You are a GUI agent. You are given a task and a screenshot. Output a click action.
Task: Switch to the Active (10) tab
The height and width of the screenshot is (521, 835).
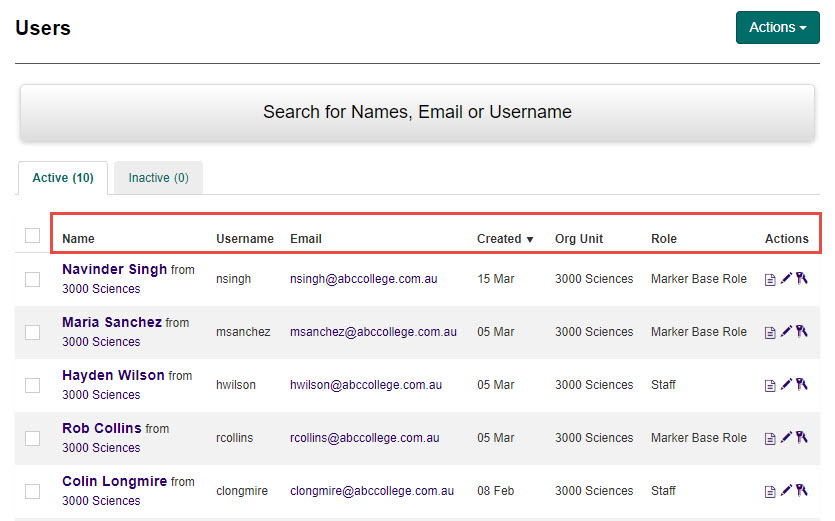tap(63, 178)
